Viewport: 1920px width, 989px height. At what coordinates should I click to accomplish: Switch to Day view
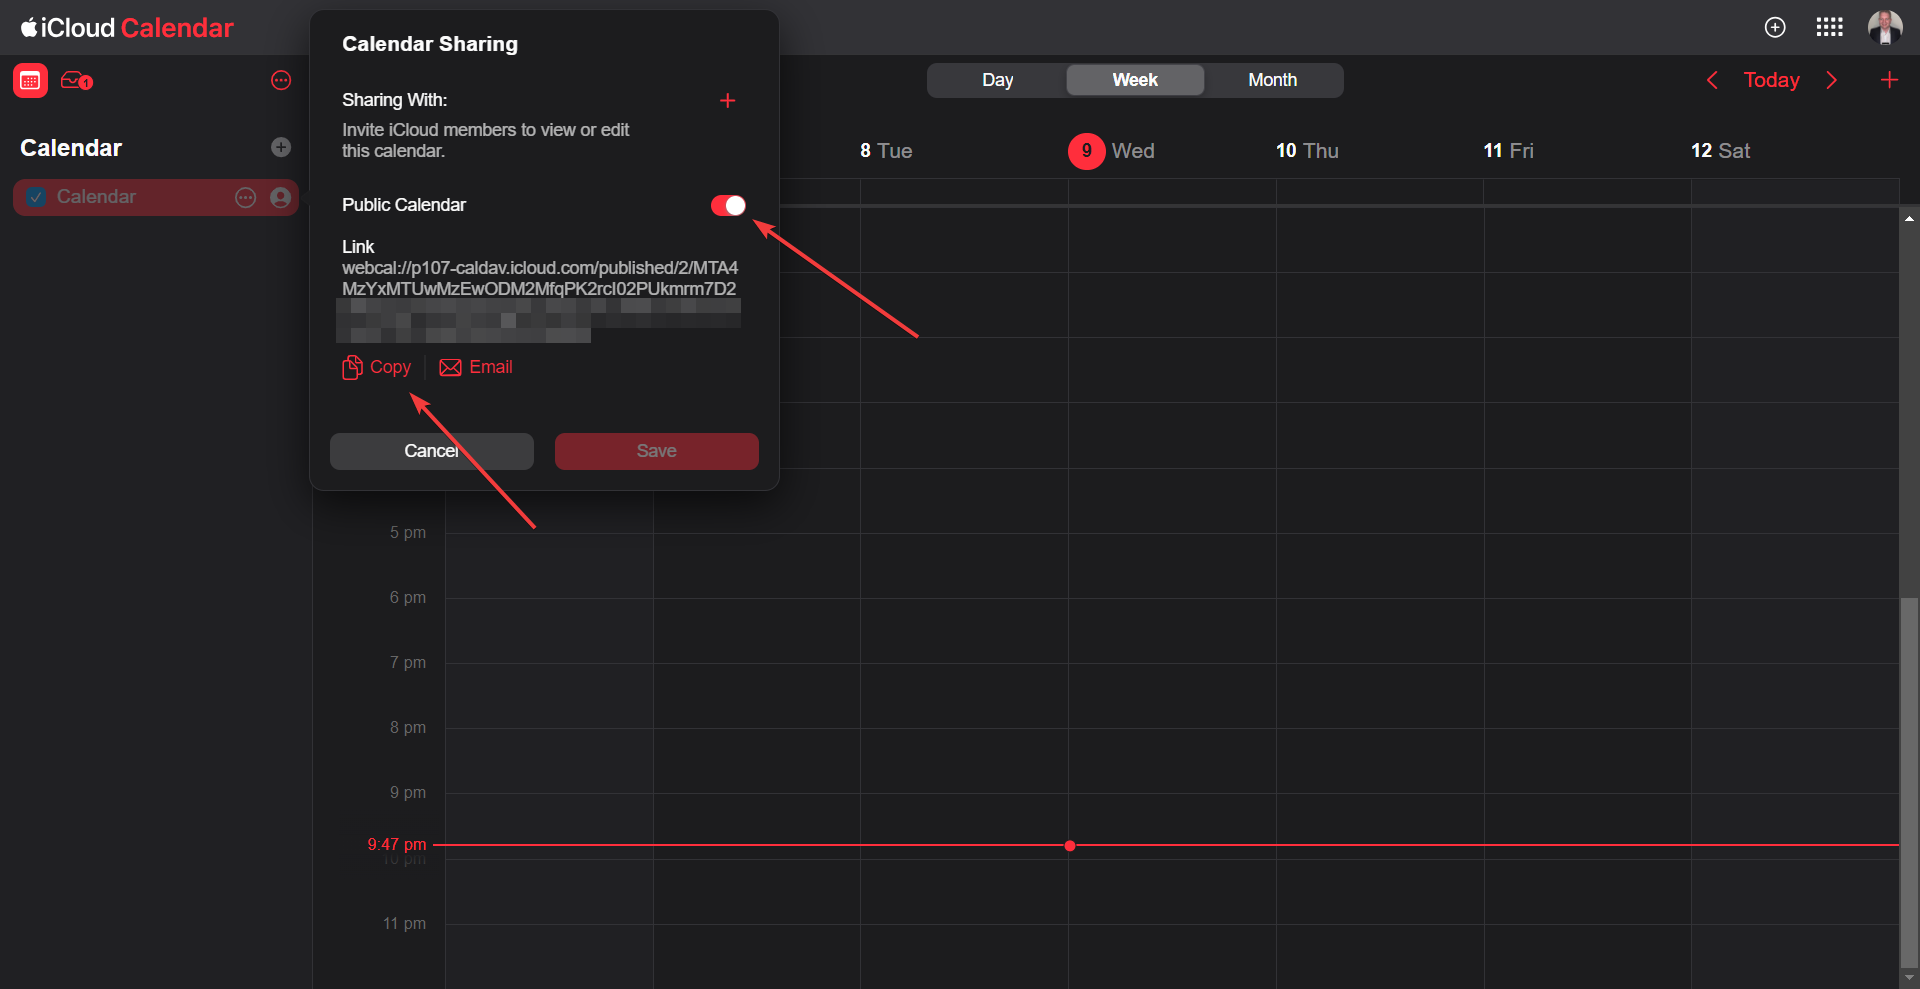coord(997,80)
